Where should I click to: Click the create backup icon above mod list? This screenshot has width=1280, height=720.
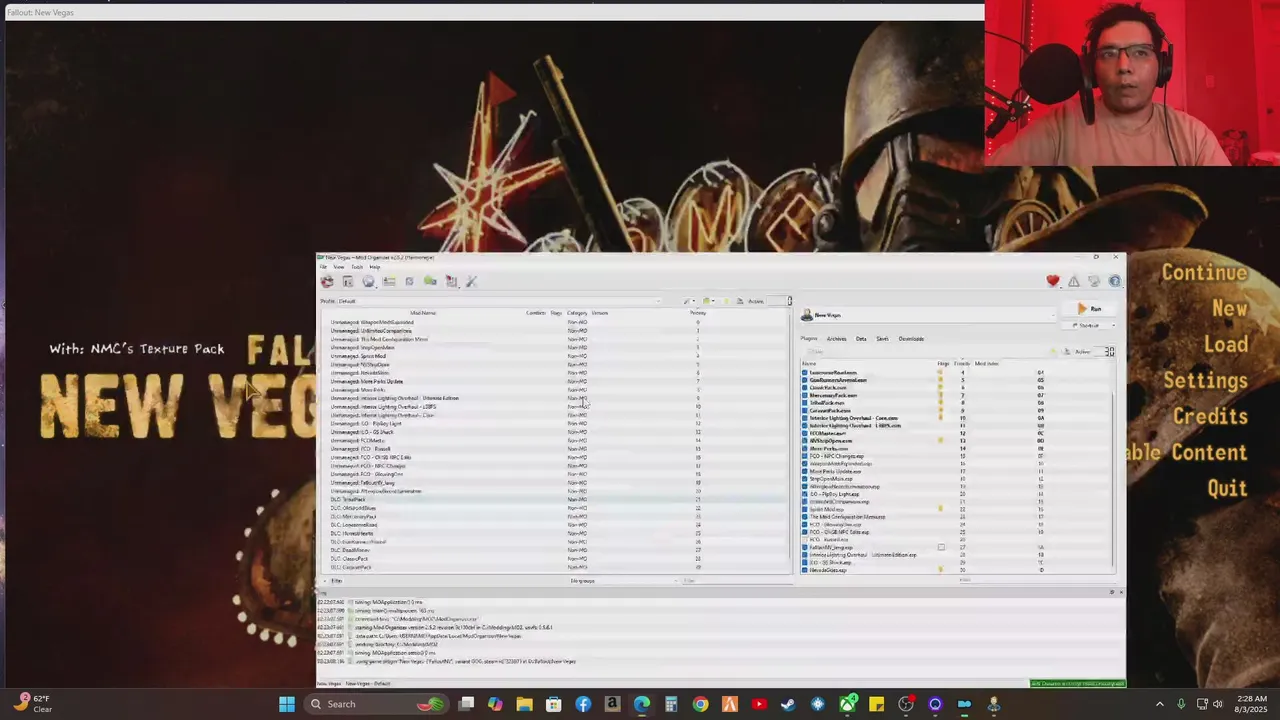(740, 301)
